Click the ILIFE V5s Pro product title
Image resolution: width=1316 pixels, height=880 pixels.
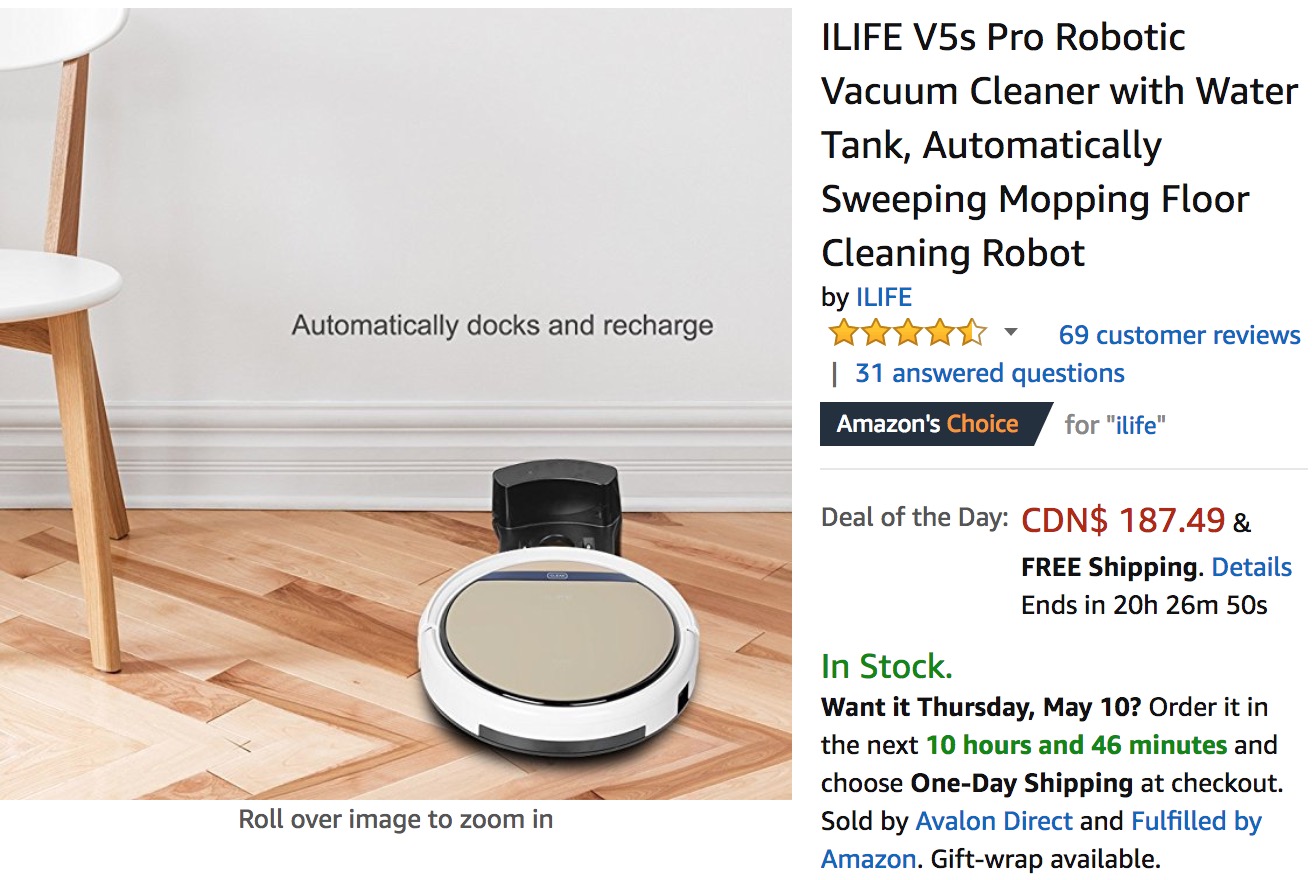coord(1059,145)
